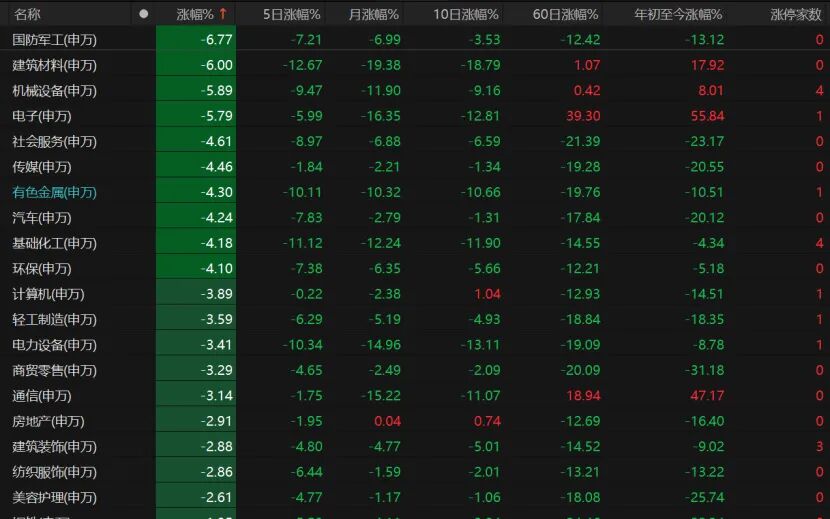Select the 10日涨幅% column header
Viewport: 830px width, 519px height.
pos(466,14)
